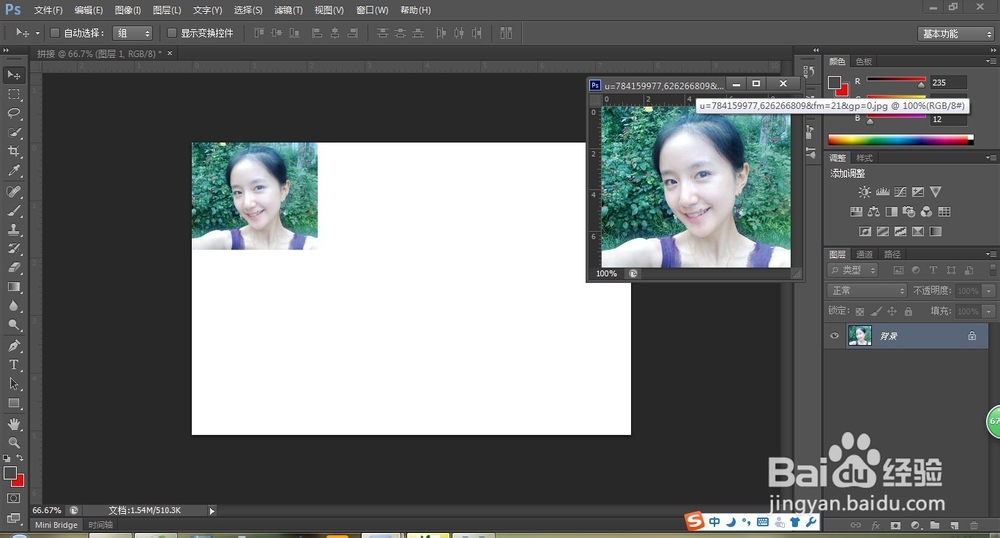Select the Pen tool

point(13,346)
